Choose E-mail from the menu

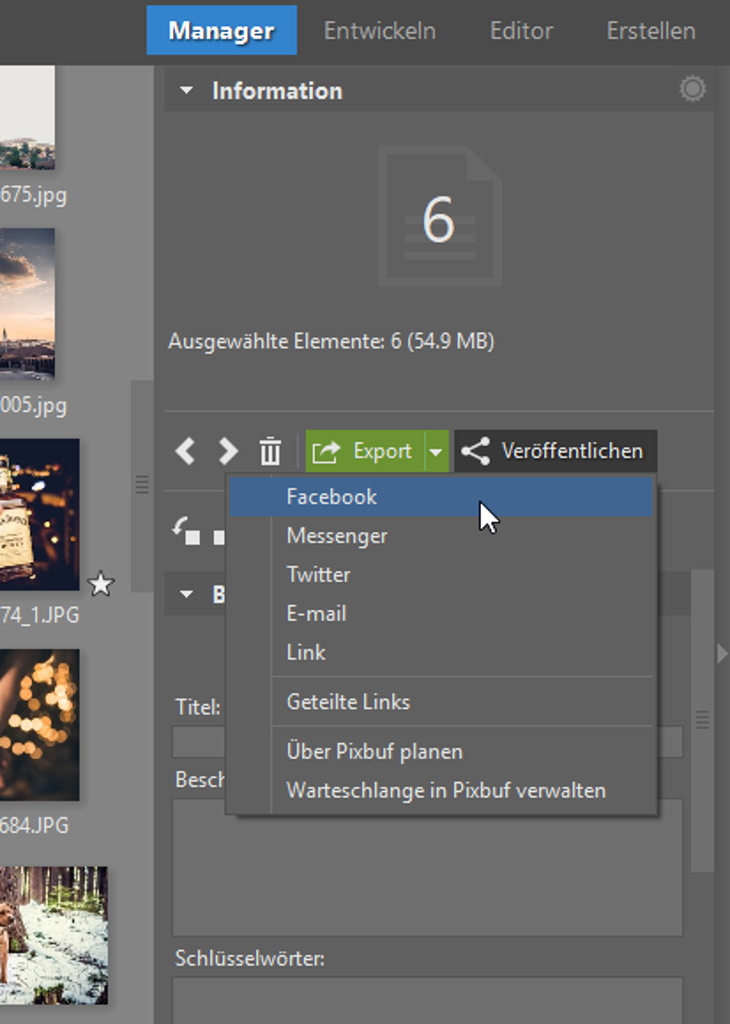[x=316, y=614]
